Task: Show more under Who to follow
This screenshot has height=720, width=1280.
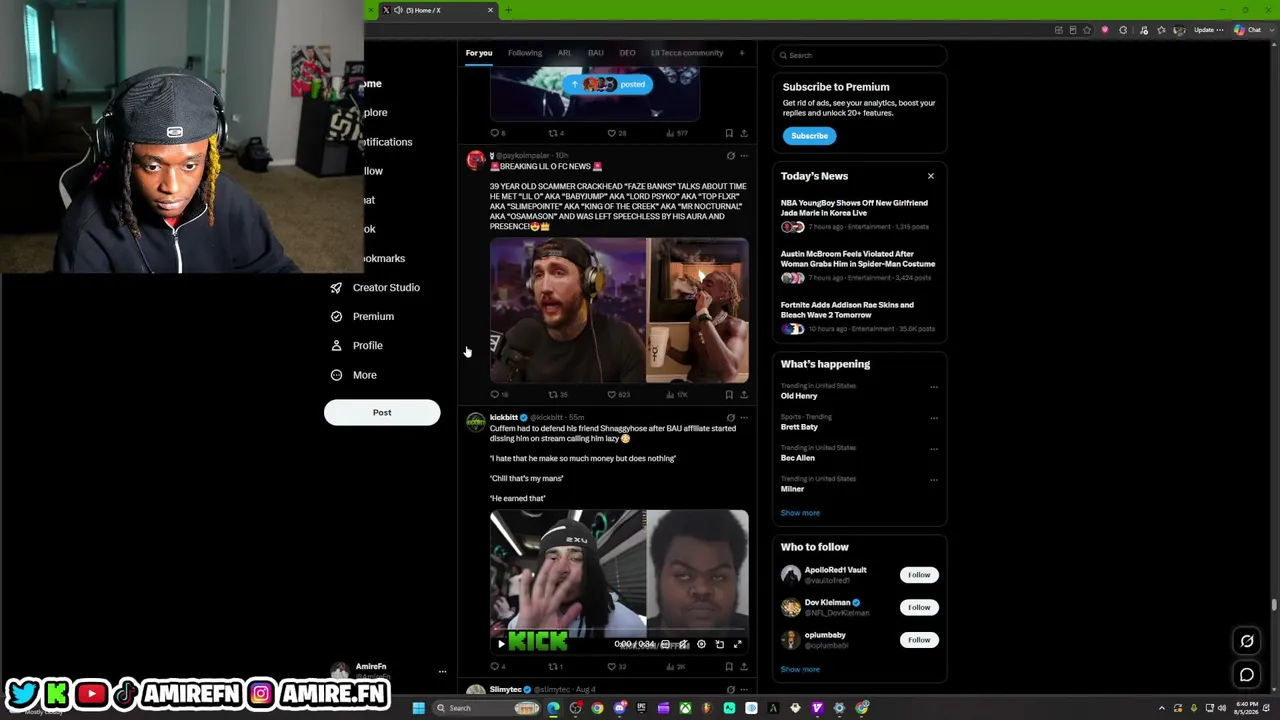Action: click(800, 670)
